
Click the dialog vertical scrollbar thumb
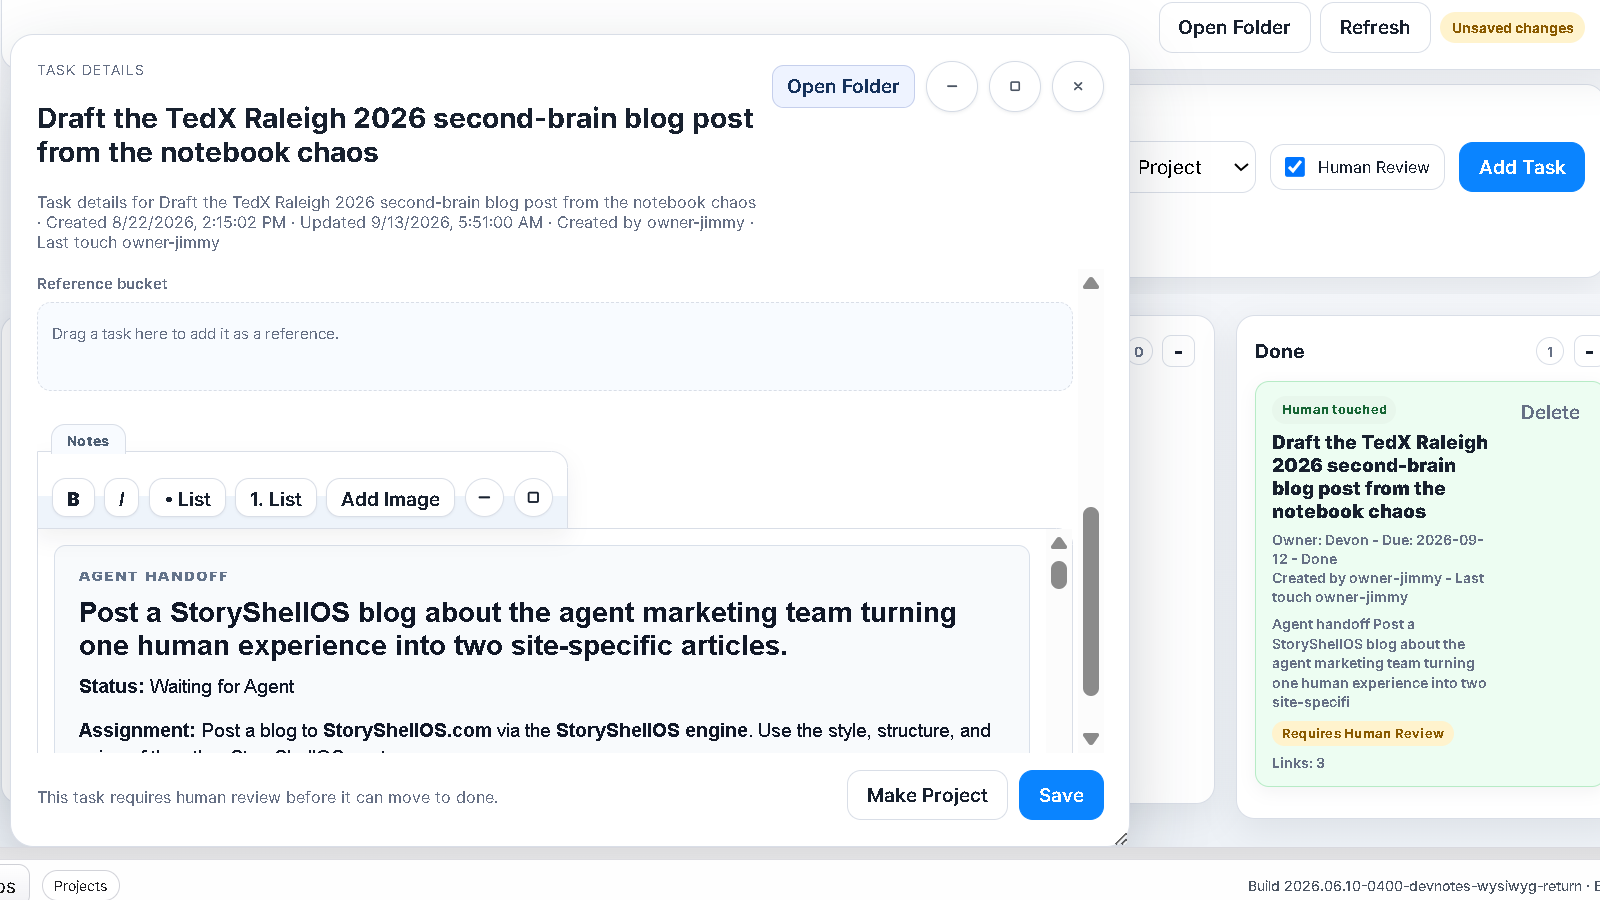tap(1091, 601)
